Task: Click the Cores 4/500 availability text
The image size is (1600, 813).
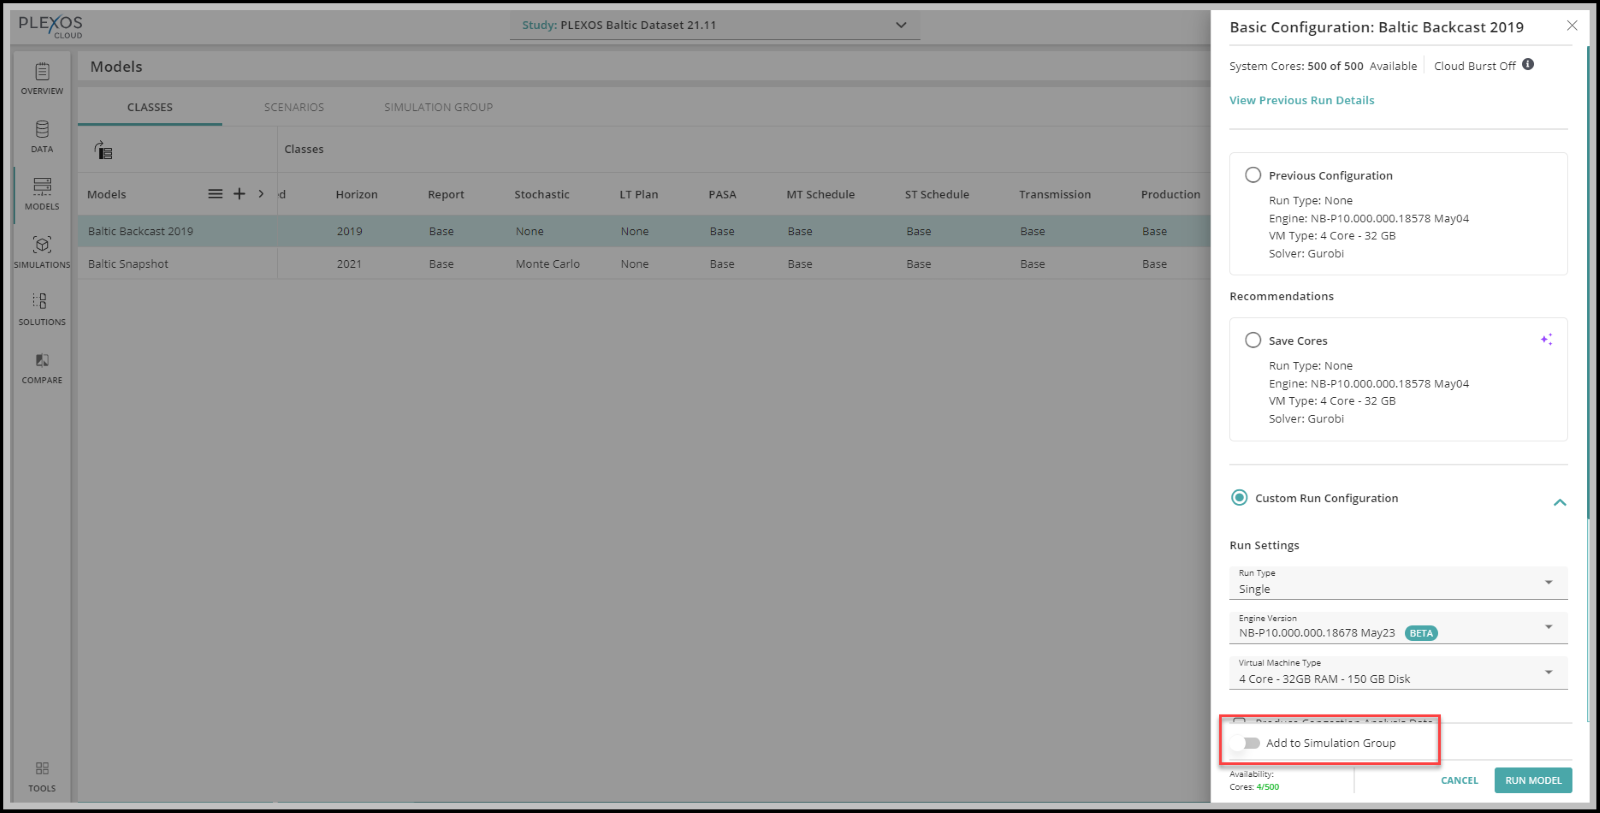Action: 1254,787
